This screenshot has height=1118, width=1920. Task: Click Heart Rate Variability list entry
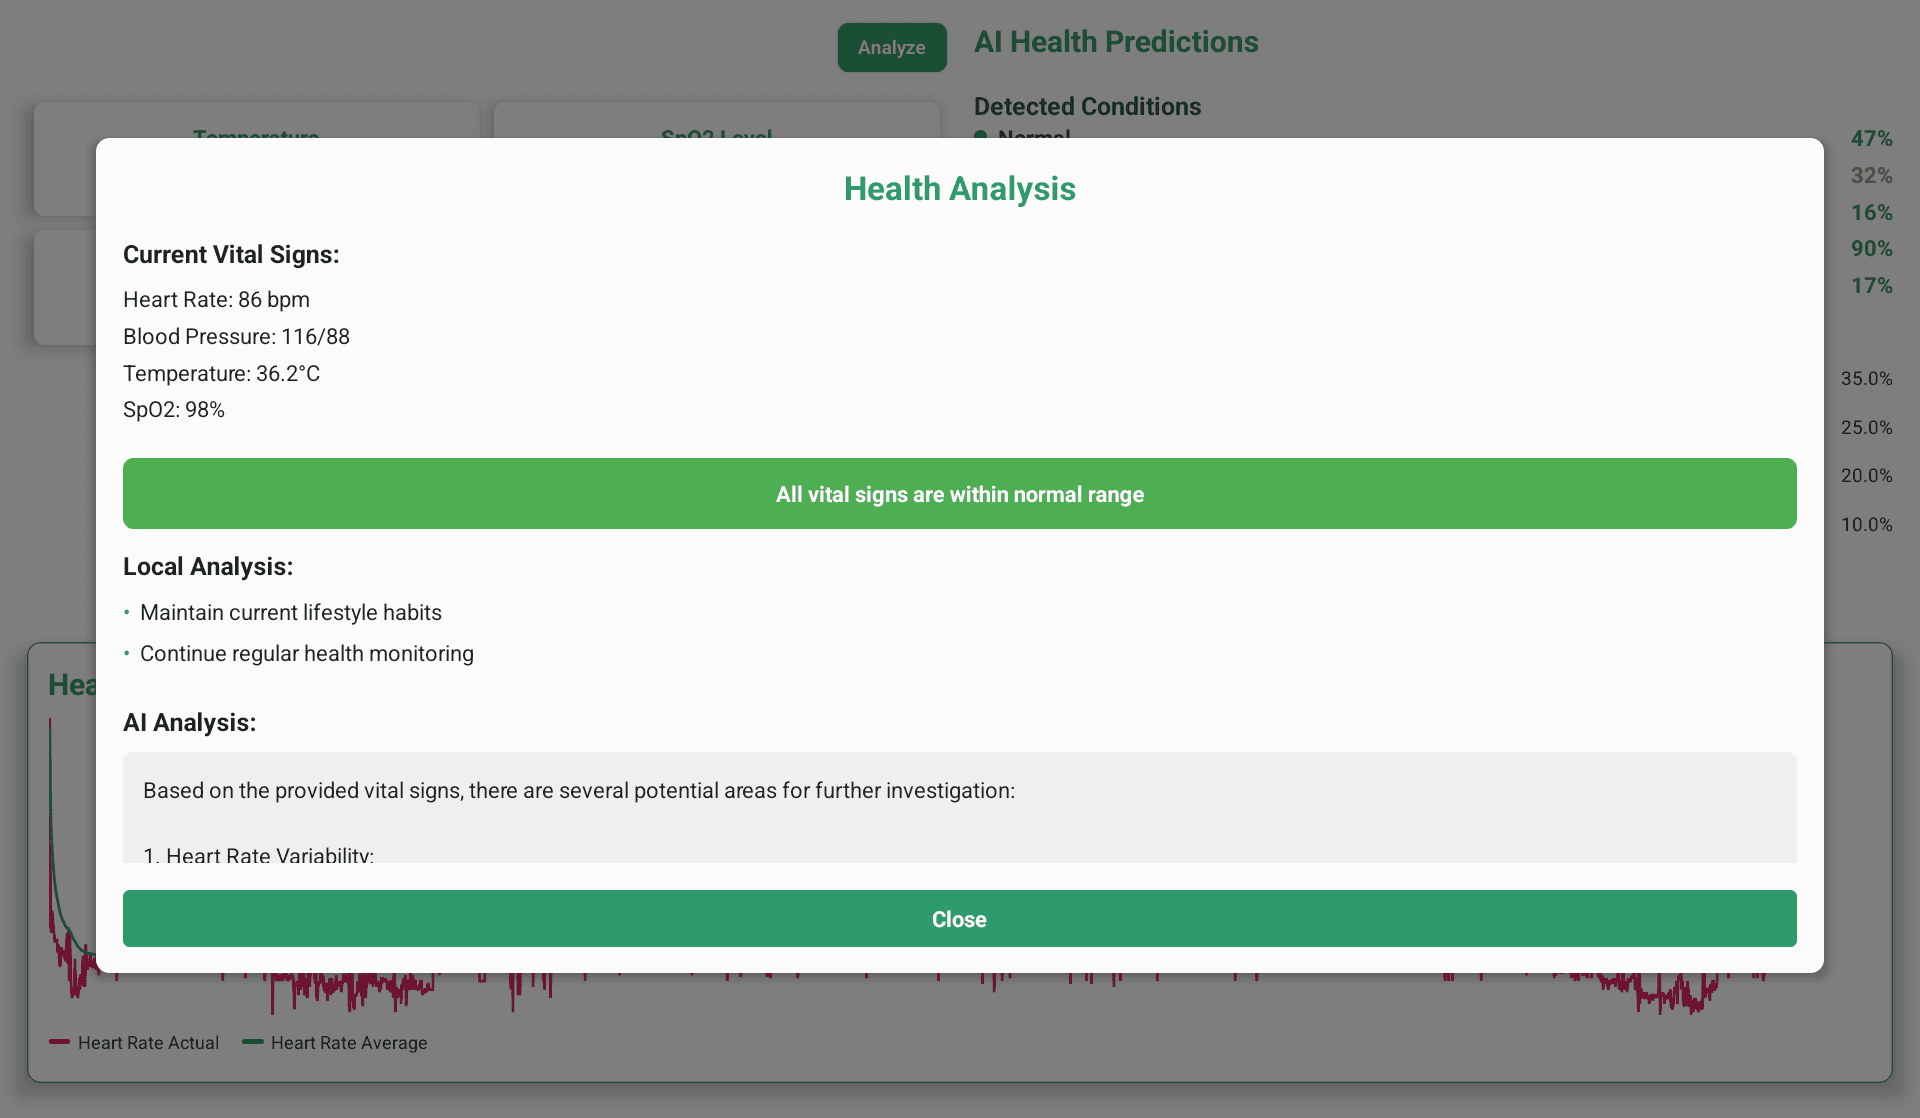(x=258, y=855)
